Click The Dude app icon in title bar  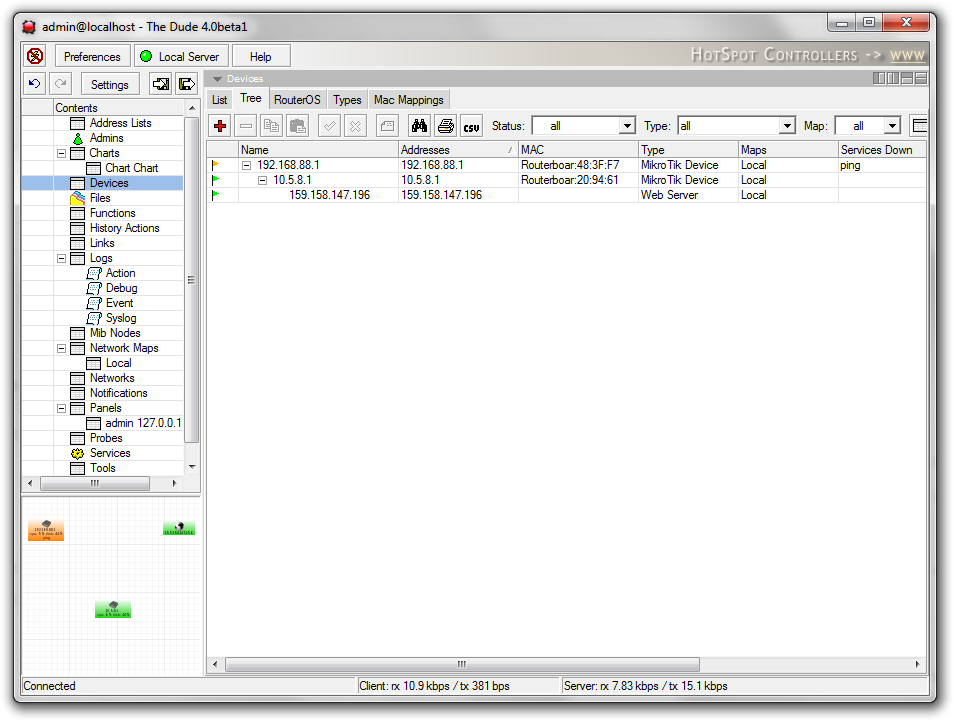point(29,27)
